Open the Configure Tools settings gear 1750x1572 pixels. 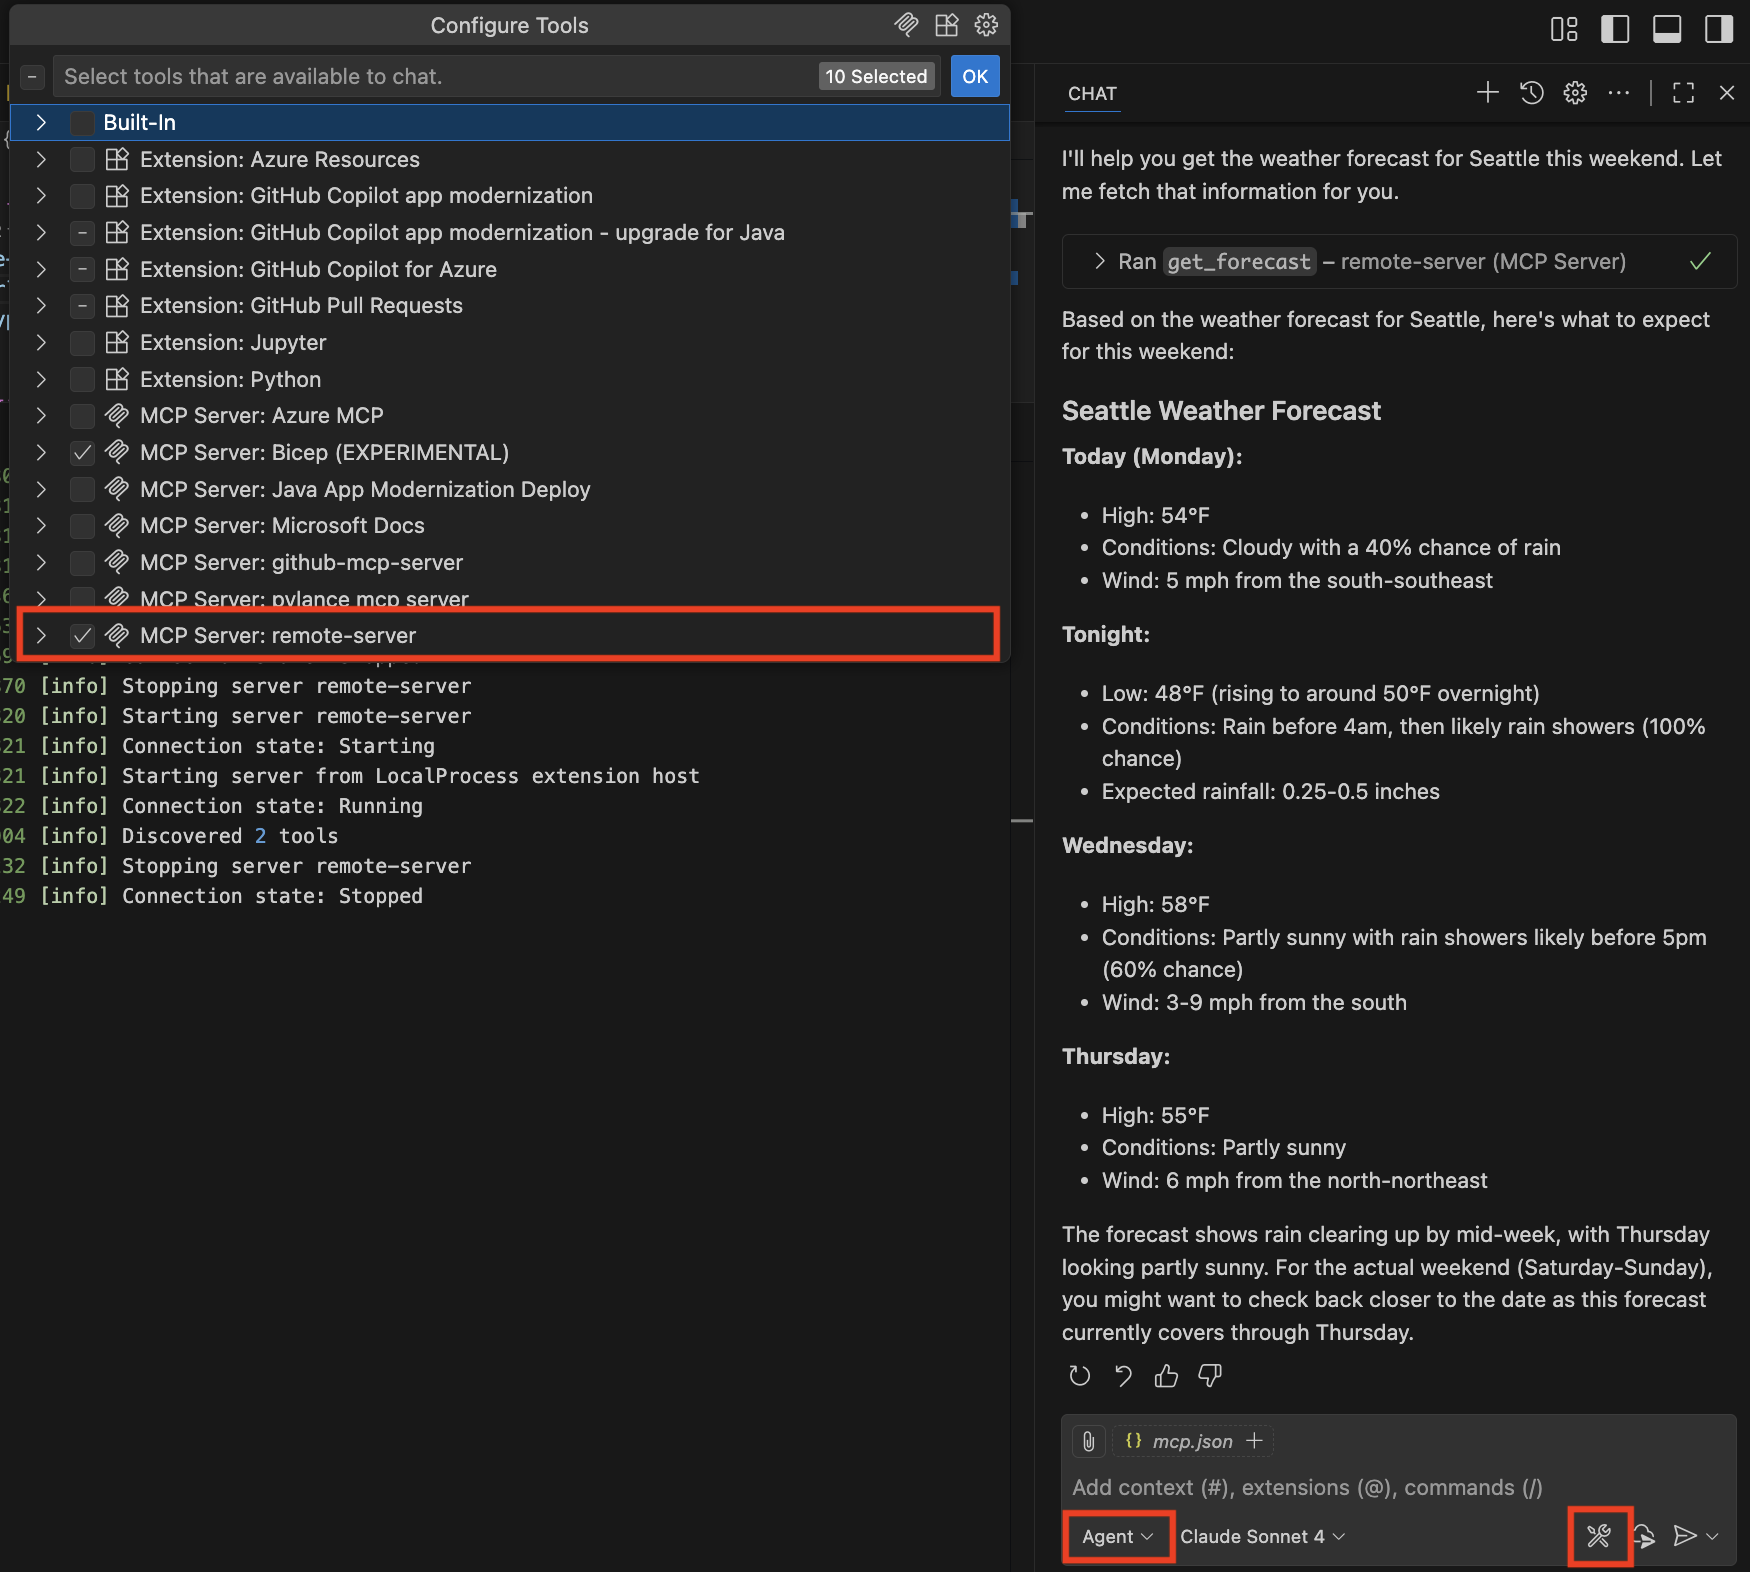tap(986, 25)
